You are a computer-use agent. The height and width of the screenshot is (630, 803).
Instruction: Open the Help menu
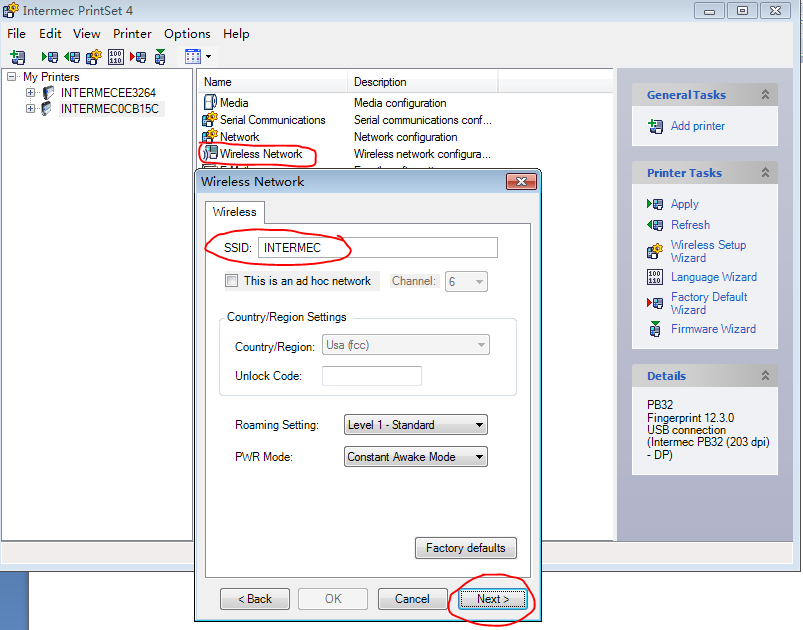point(236,34)
